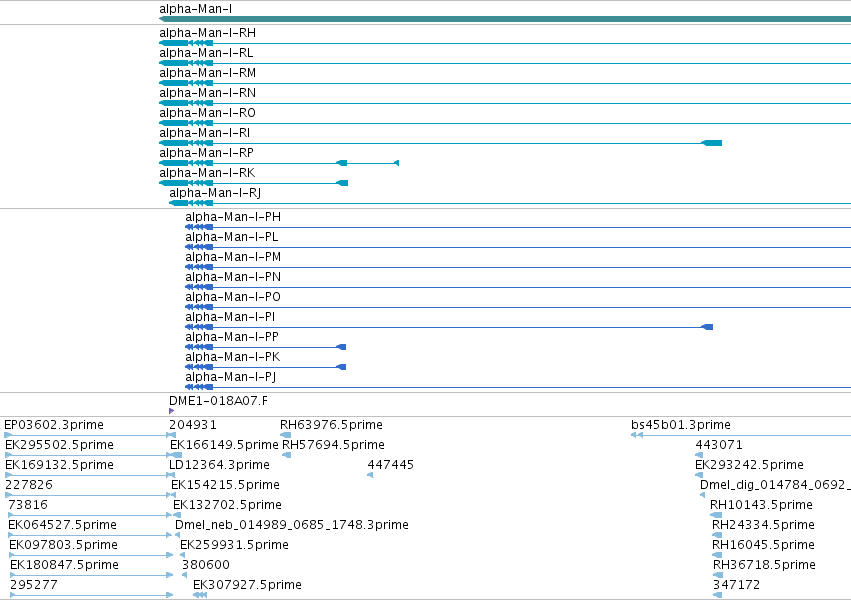Select the EK154215.5prime EST label
The image size is (851, 600).
coord(225,486)
